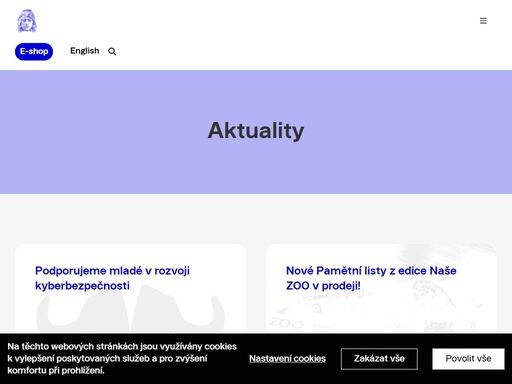Open Nastavení cookies settings
Screen dimensions: 512x384
287,359
